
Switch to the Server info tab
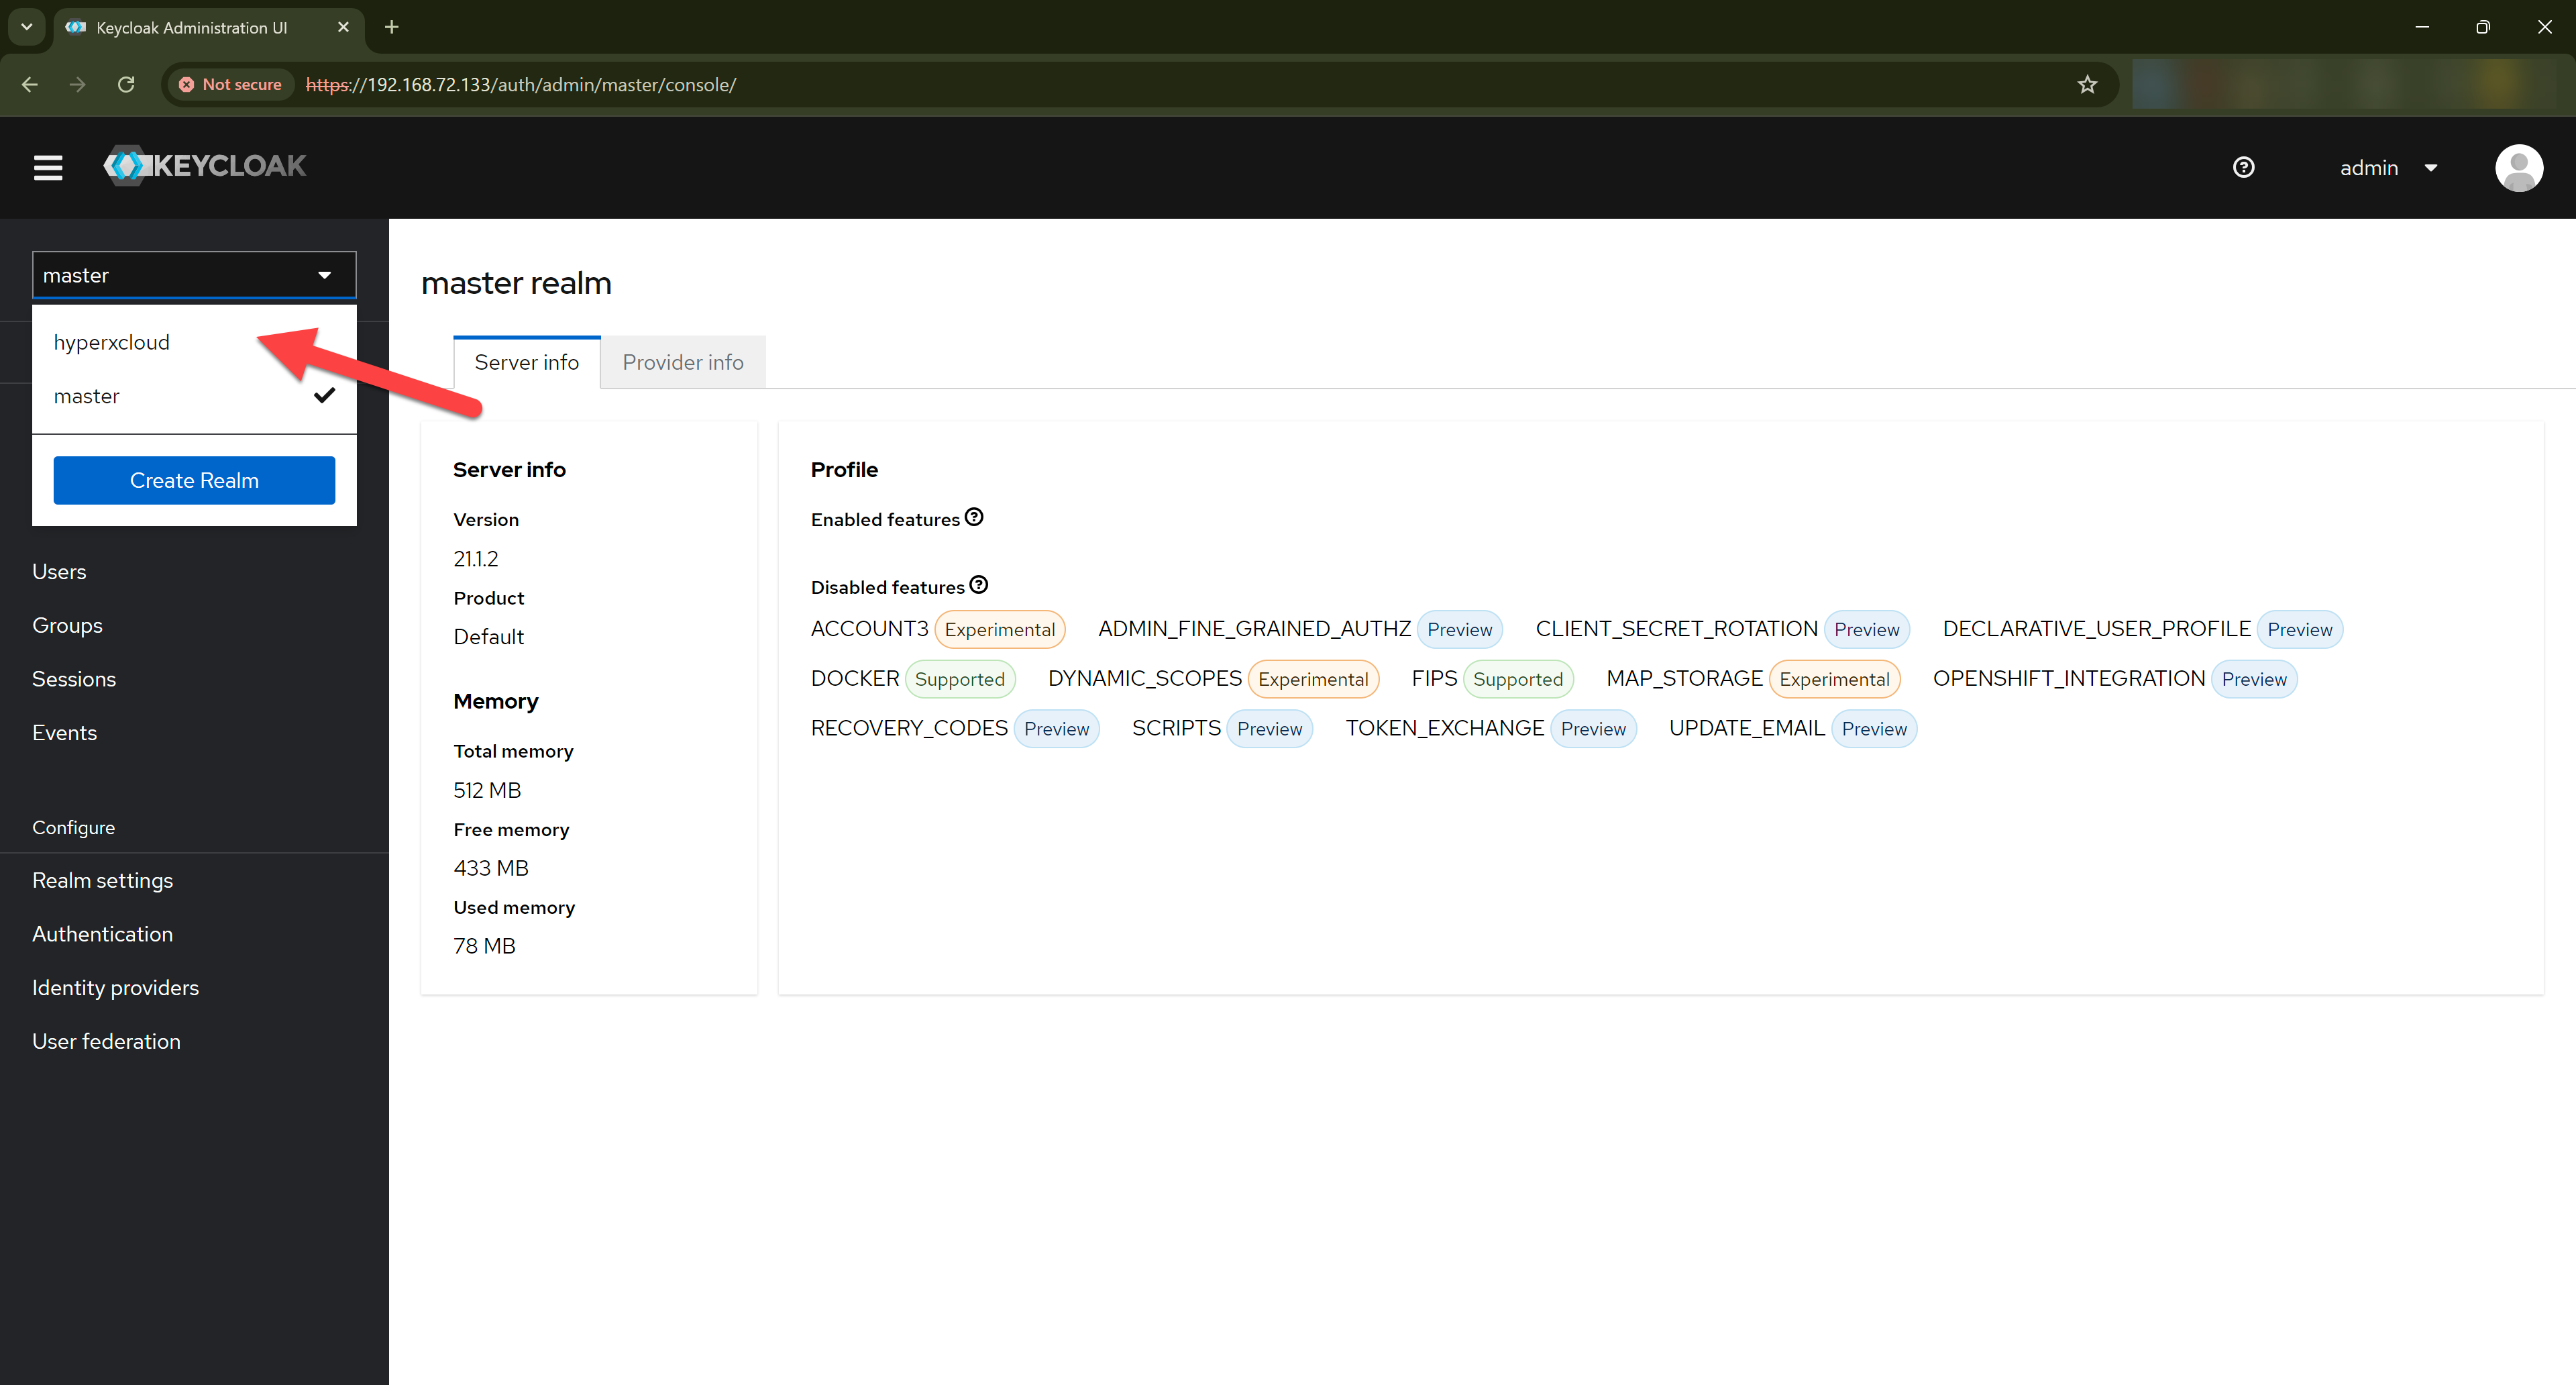527,362
